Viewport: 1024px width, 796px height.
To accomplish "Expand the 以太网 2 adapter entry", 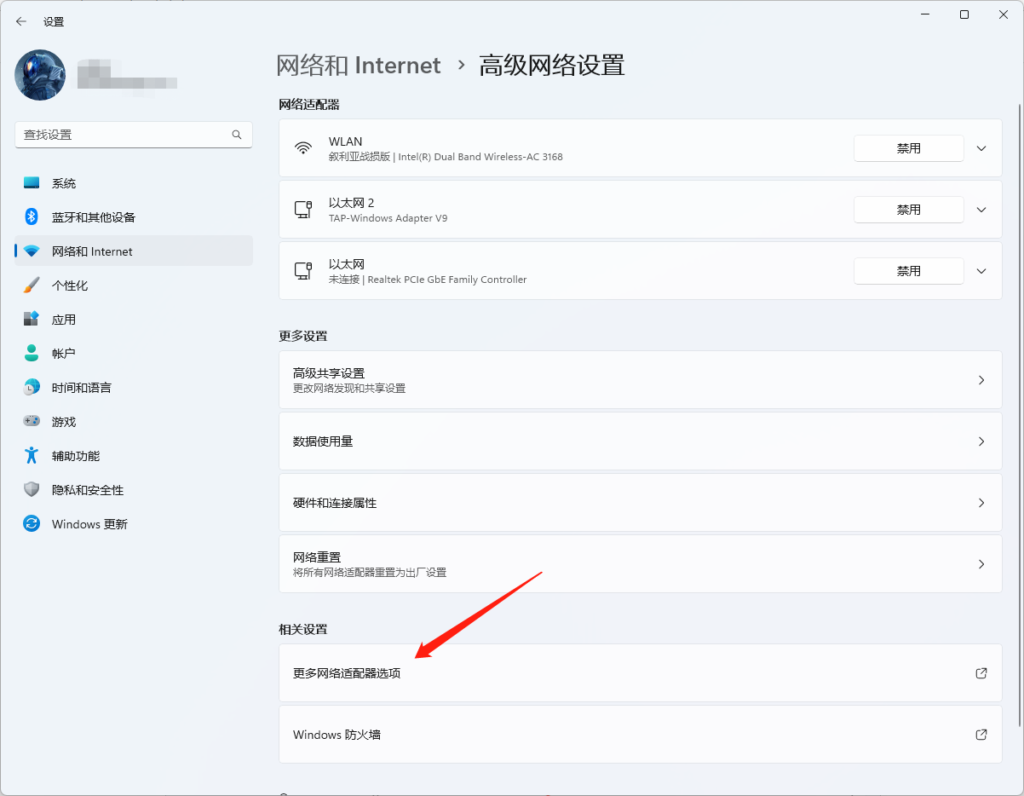I will pyautogui.click(x=980, y=209).
